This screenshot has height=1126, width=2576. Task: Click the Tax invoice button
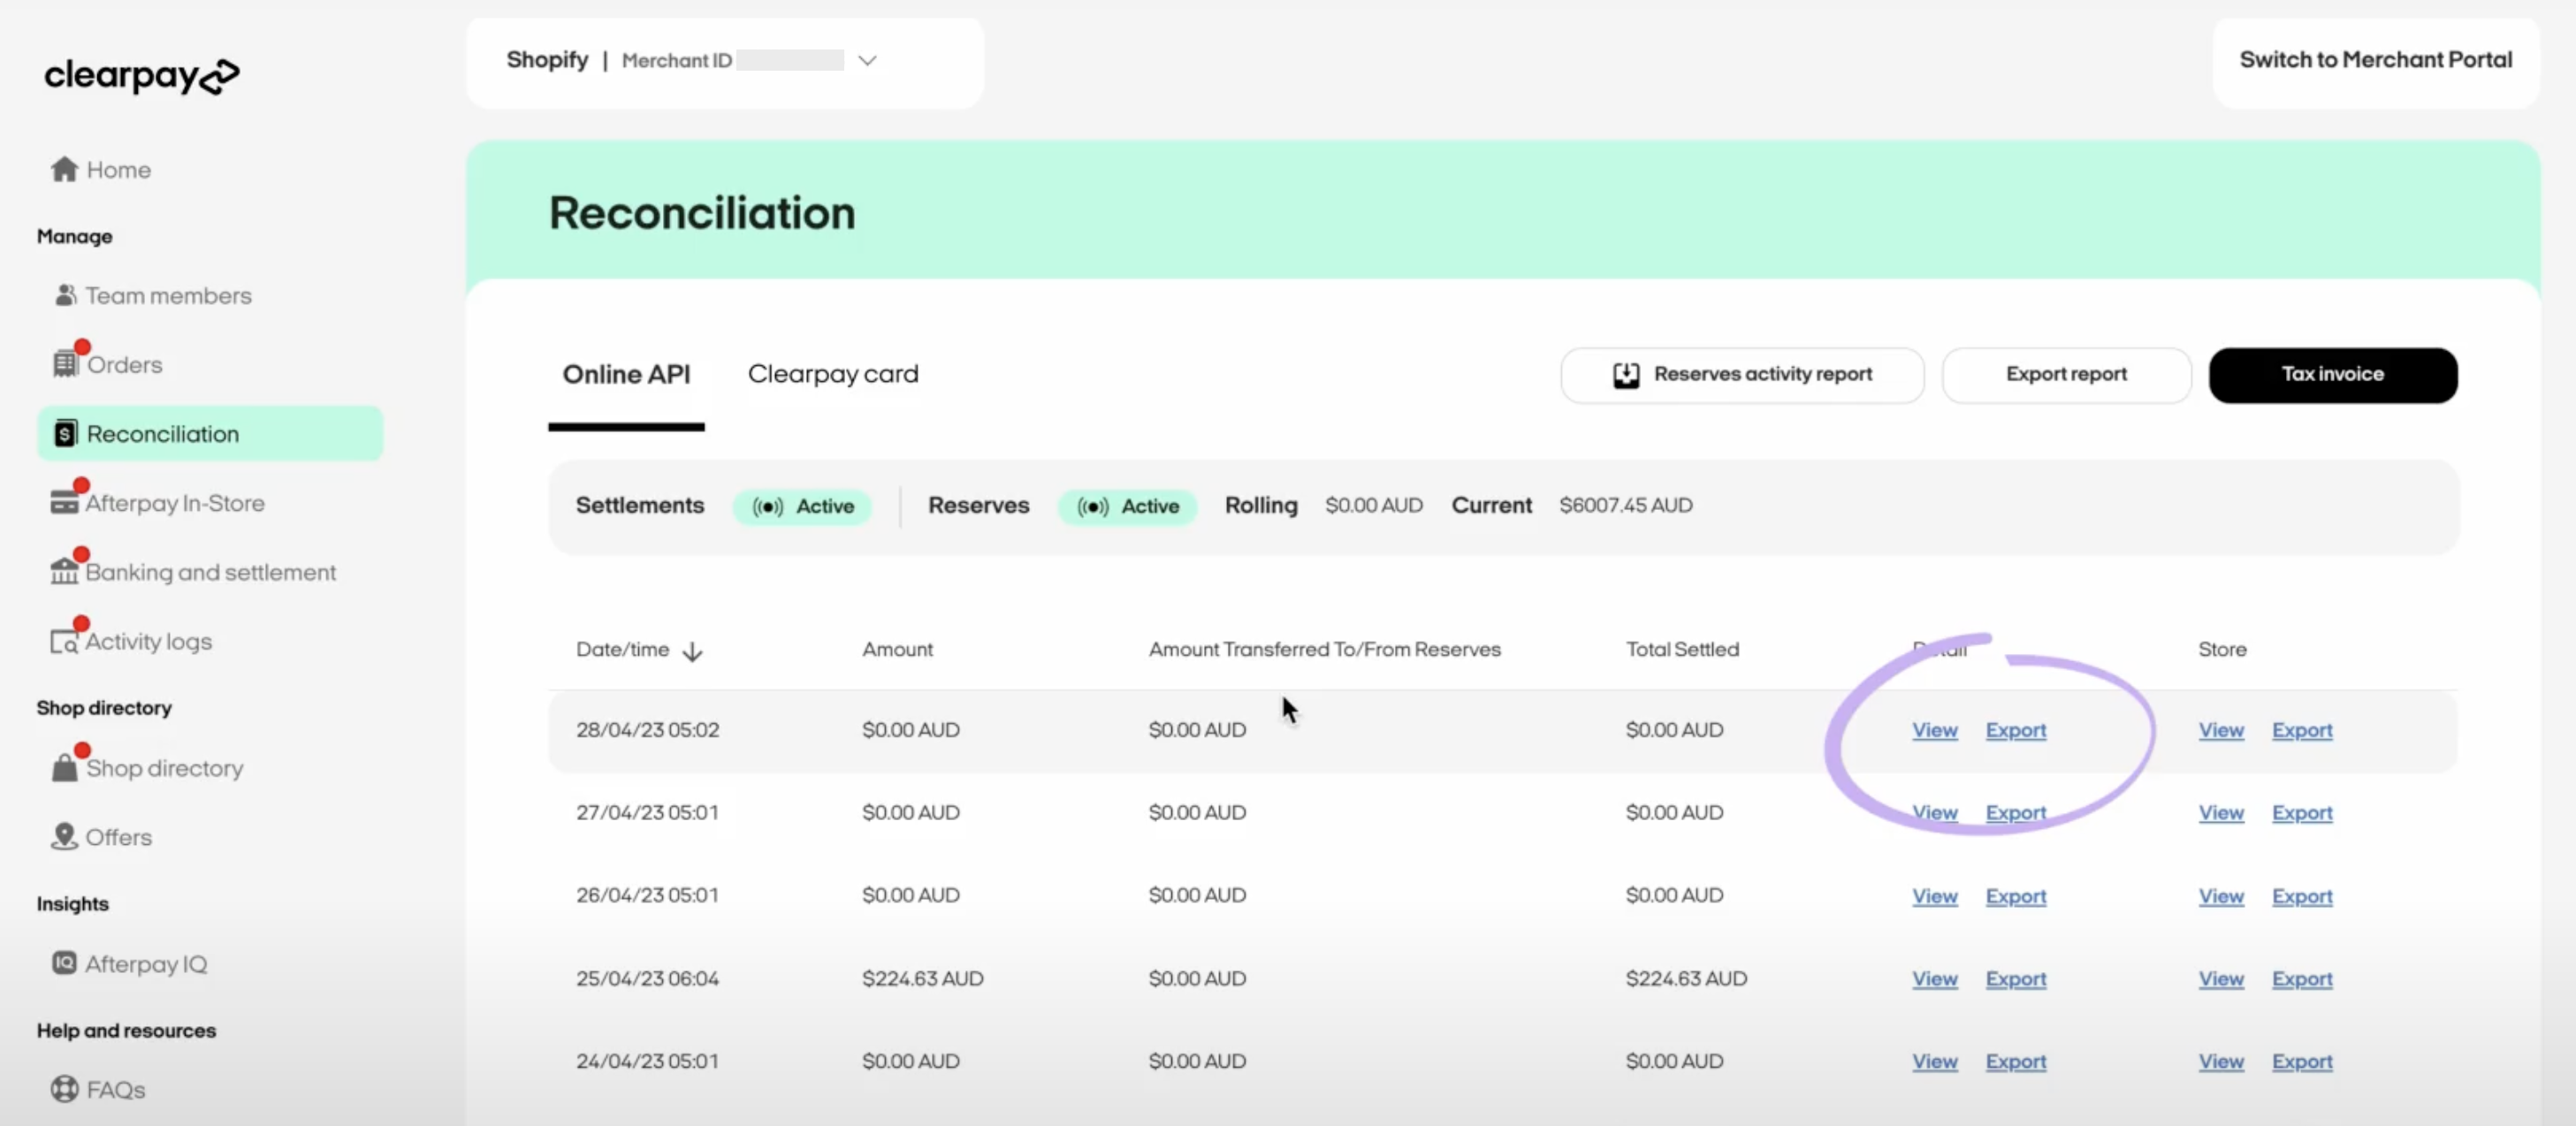[2333, 374]
